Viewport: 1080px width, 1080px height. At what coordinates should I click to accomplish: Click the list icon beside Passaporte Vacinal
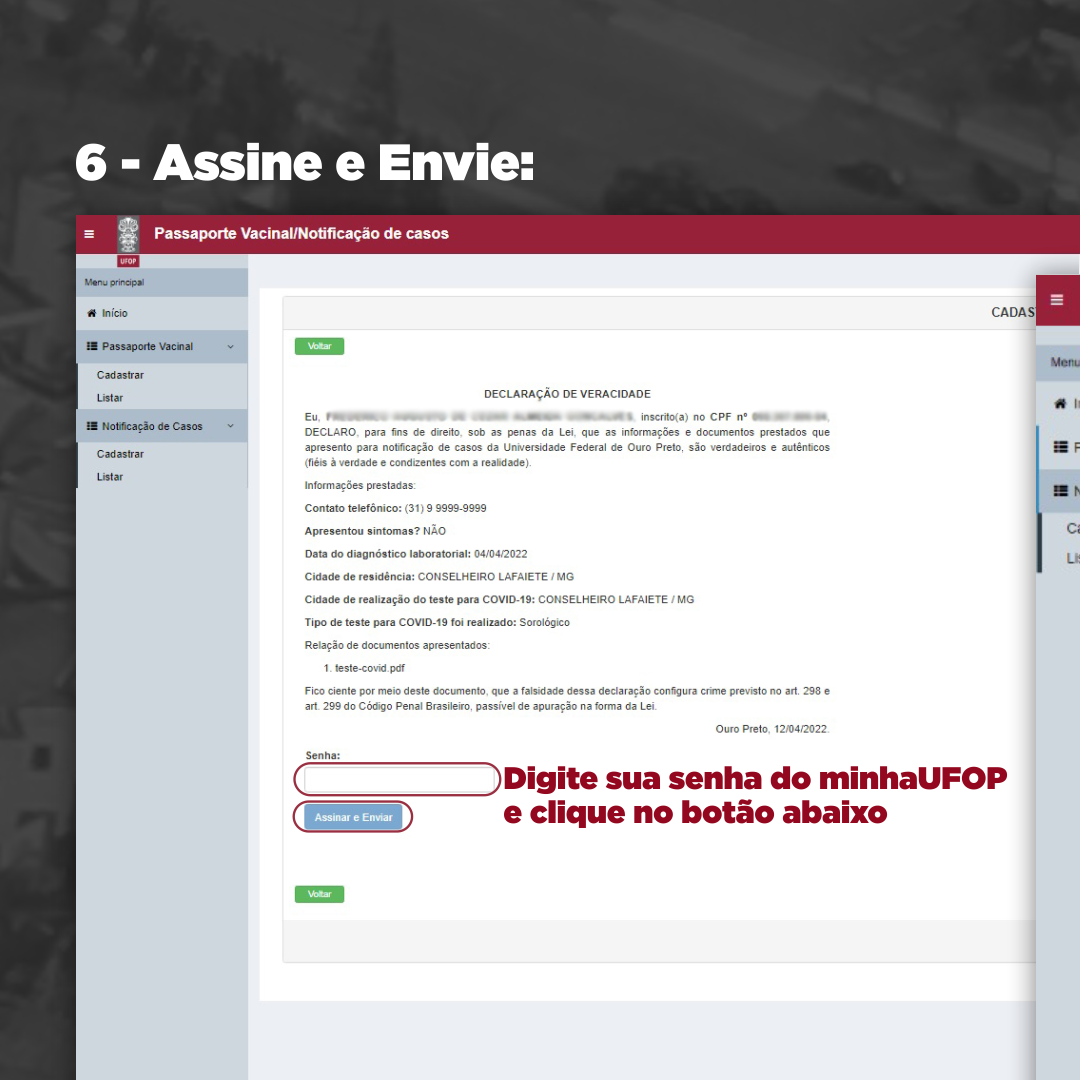tap(92, 346)
